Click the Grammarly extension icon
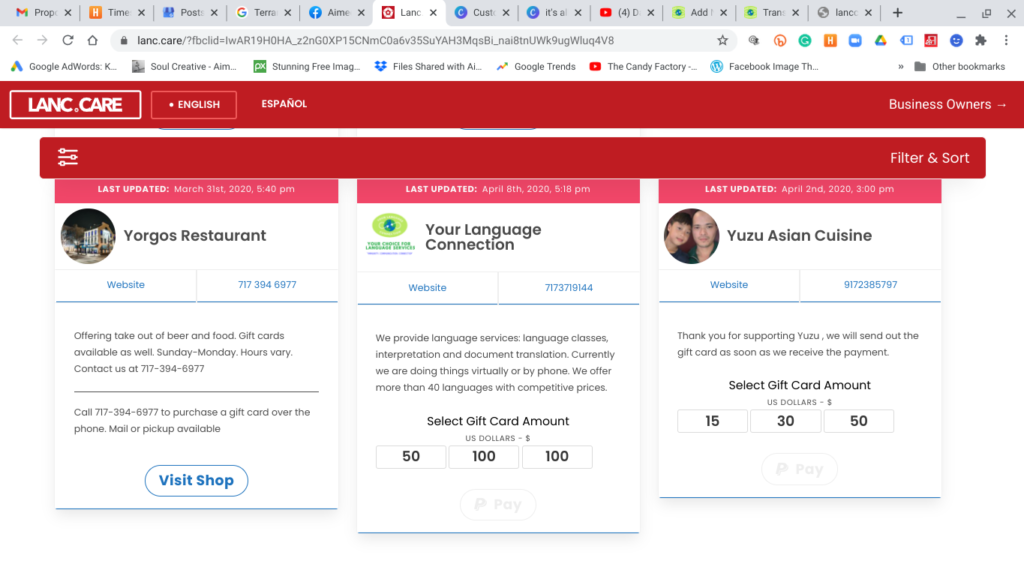The image size is (1024, 576). pyautogui.click(x=805, y=40)
